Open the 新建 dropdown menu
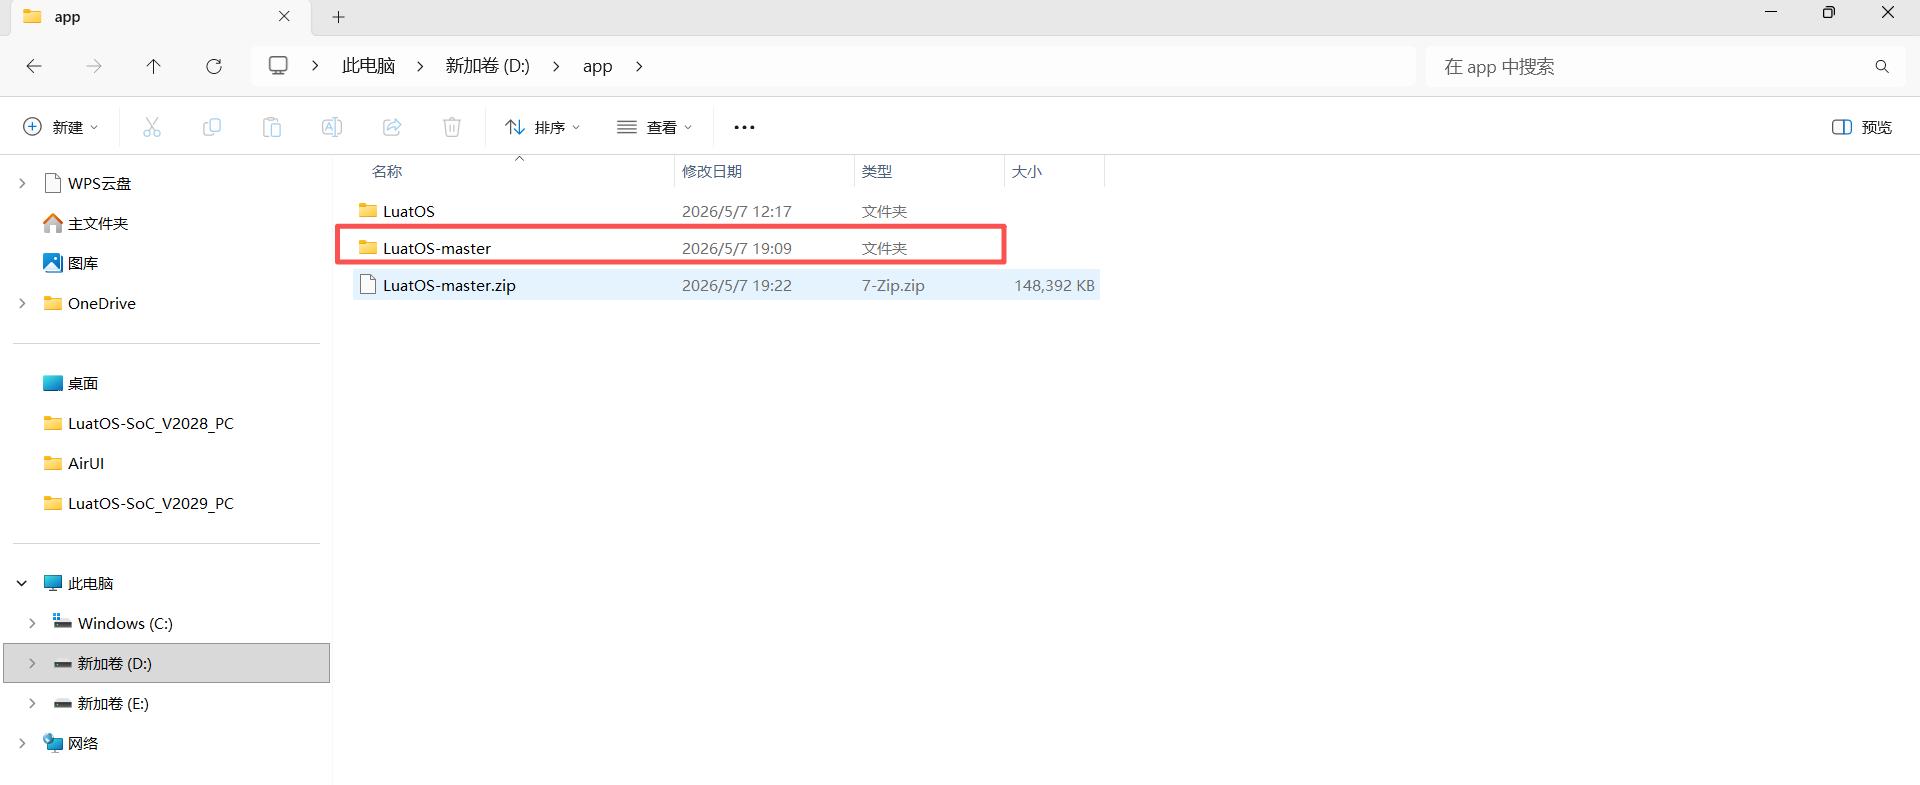1920x785 pixels. [61, 127]
